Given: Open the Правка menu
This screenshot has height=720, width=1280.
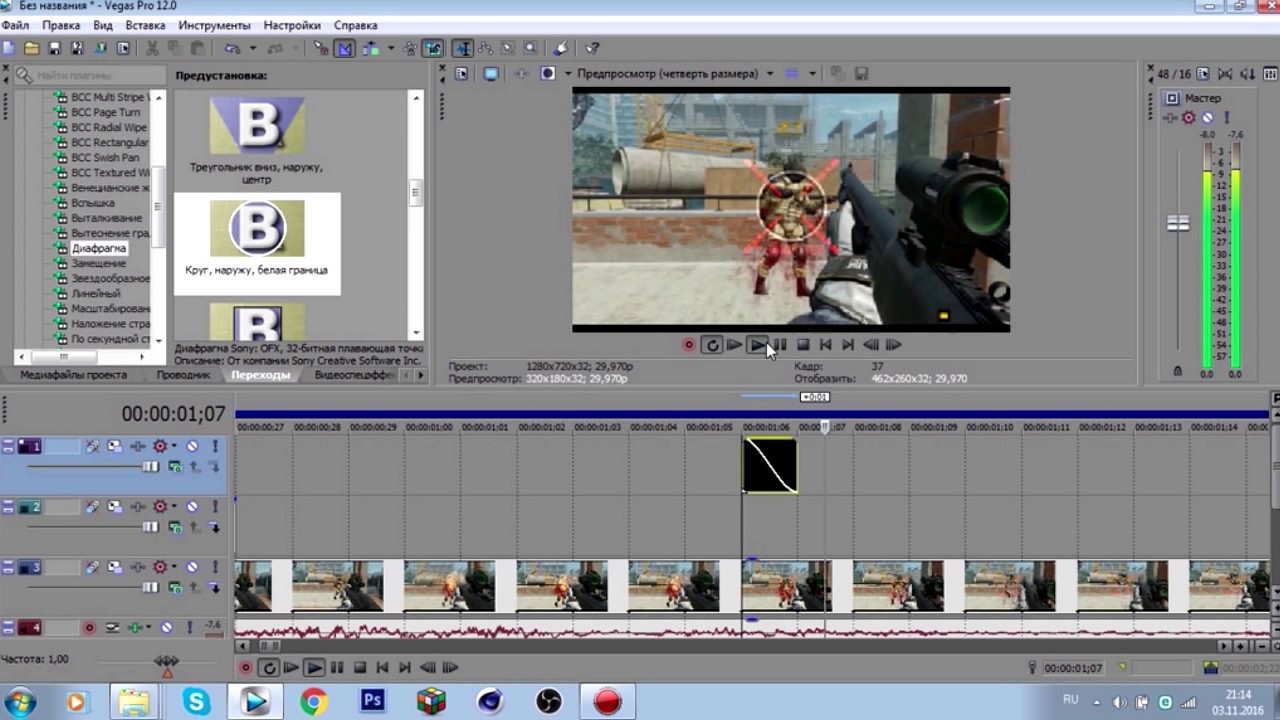Looking at the screenshot, I should pyautogui.click(x=61, y=25).
